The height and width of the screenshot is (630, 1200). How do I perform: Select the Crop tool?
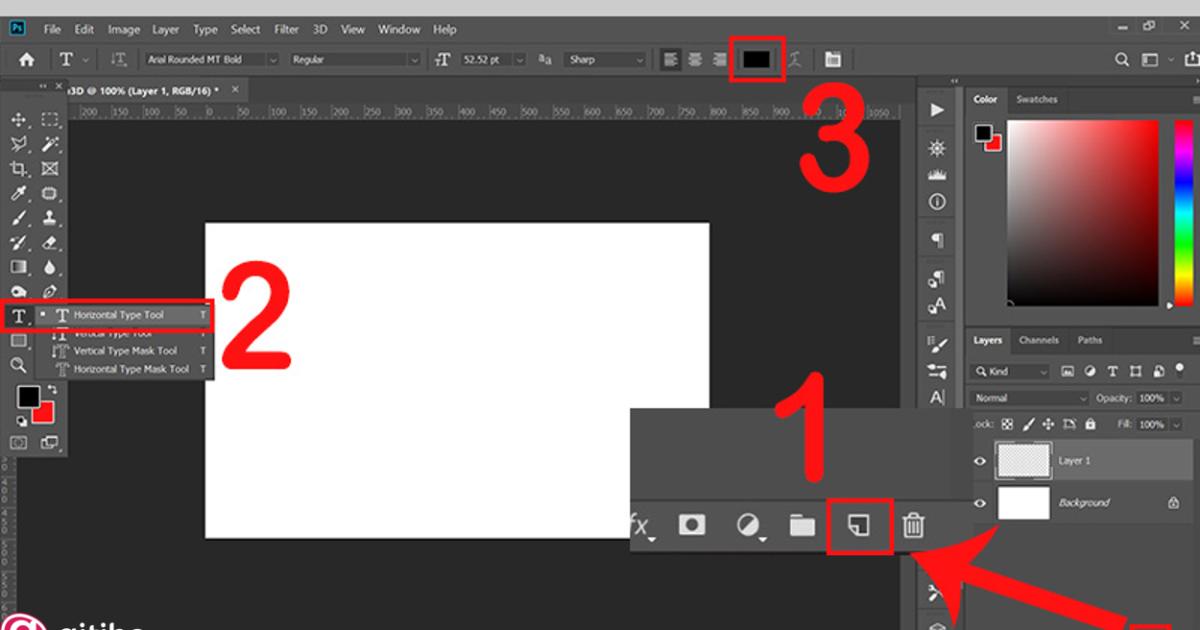(x=18, y=169)
